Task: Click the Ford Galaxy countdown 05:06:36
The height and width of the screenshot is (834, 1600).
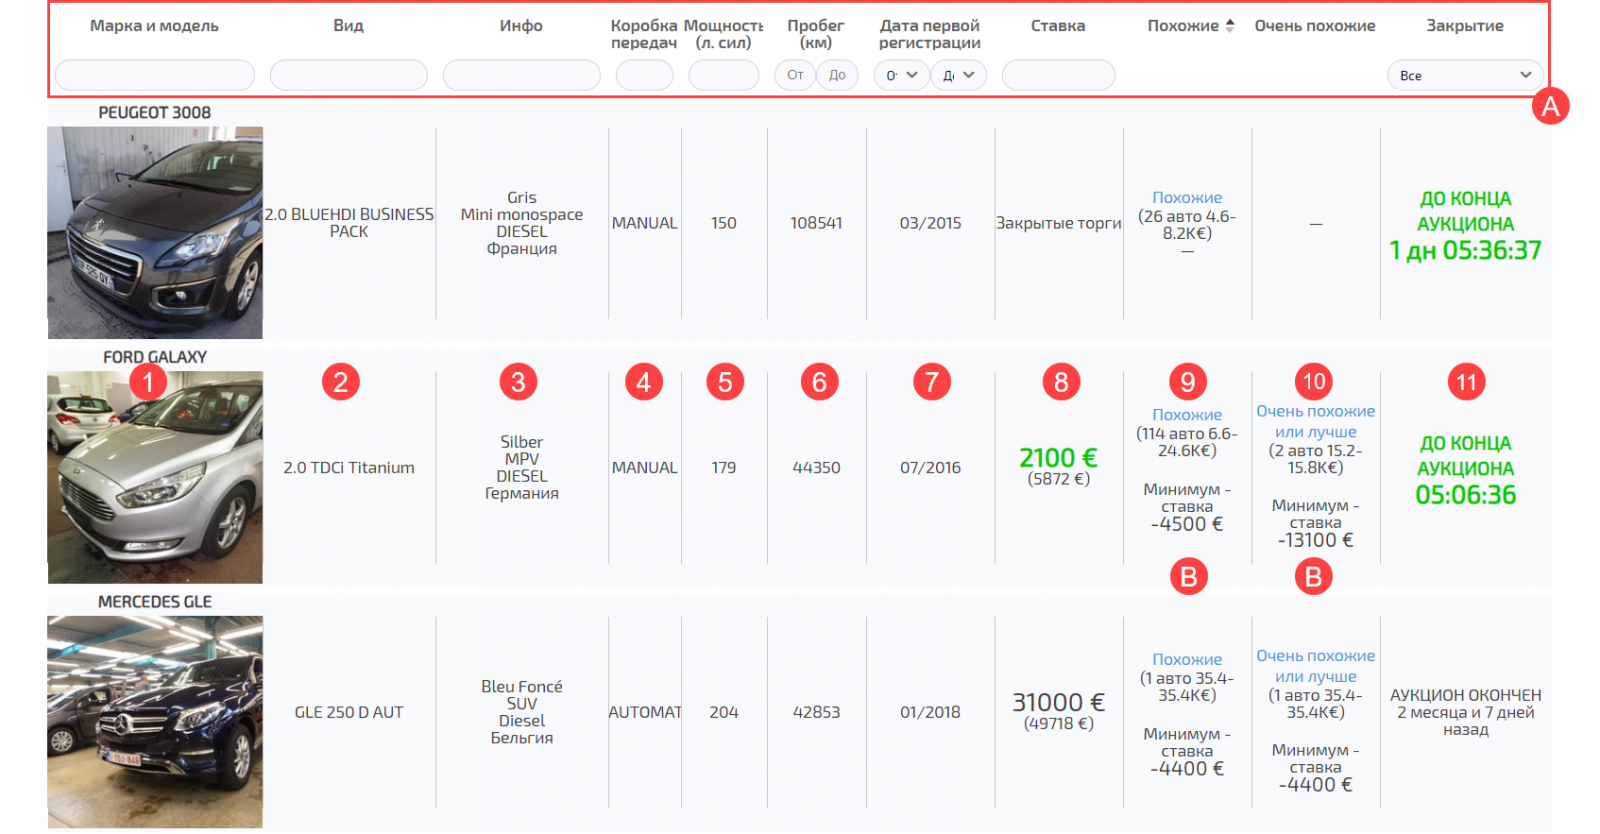Action: point(1465,495)
